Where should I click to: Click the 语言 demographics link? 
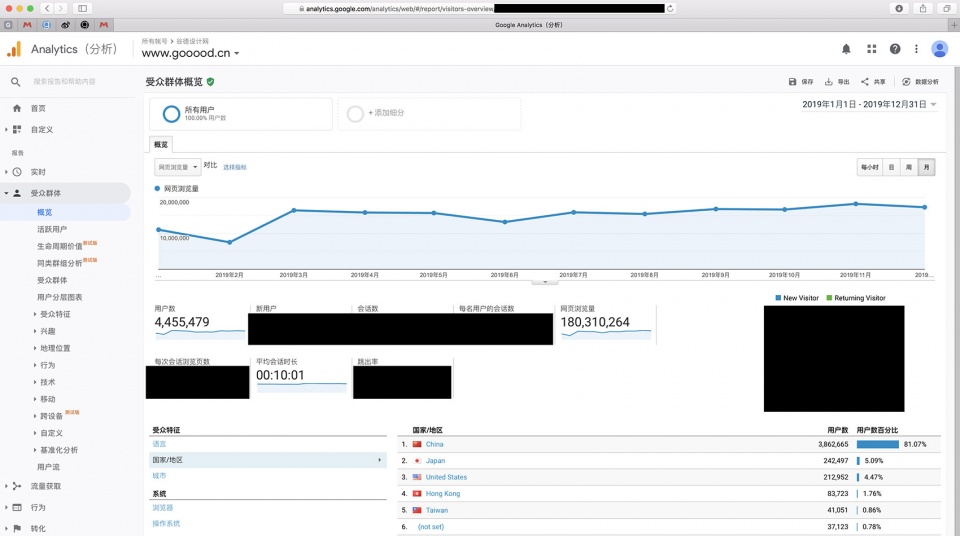pos(159,444)
